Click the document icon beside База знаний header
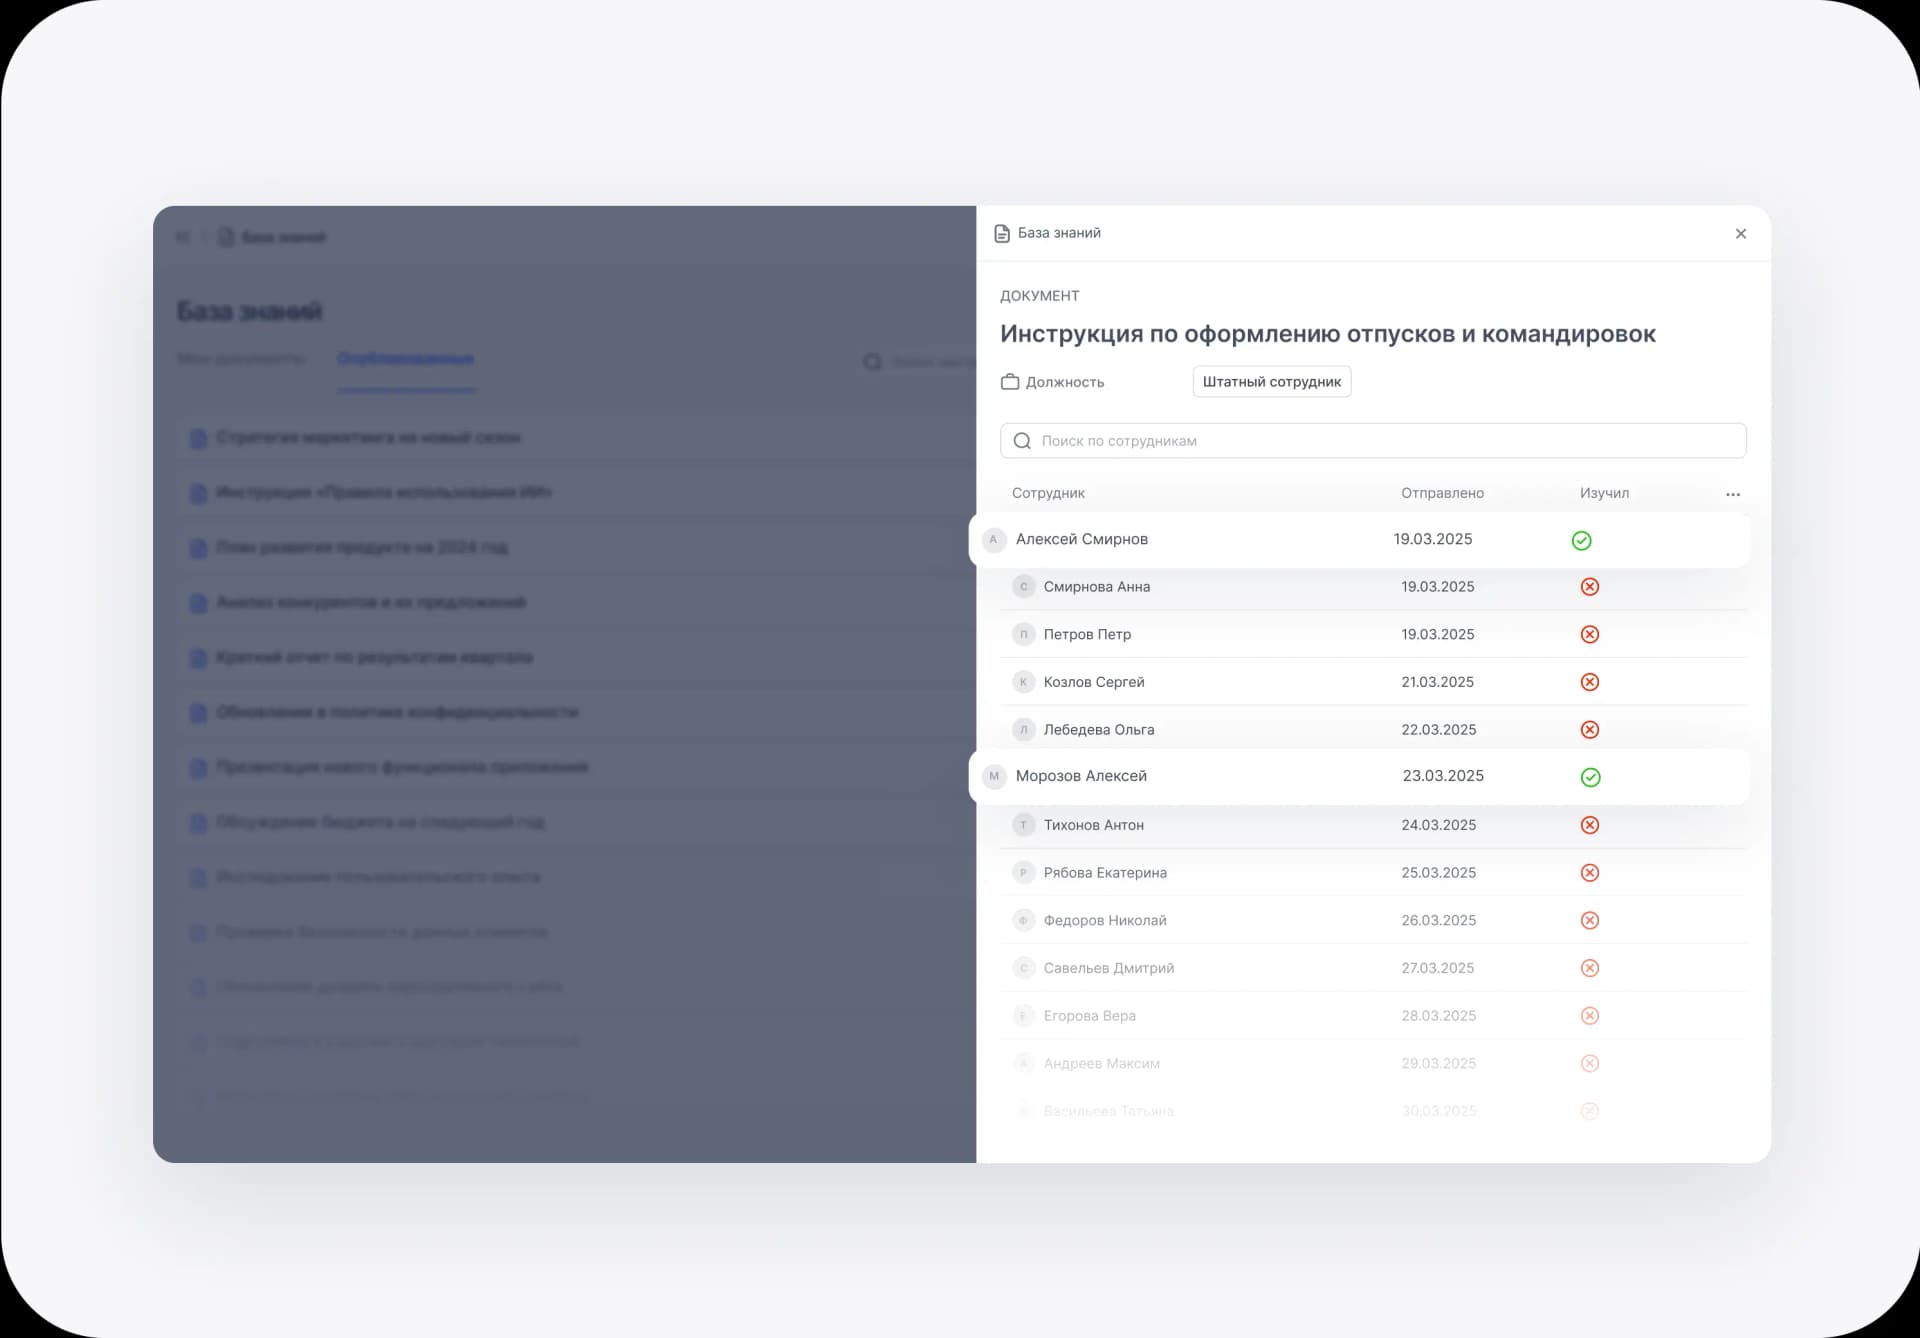 tap(1002, 233)
